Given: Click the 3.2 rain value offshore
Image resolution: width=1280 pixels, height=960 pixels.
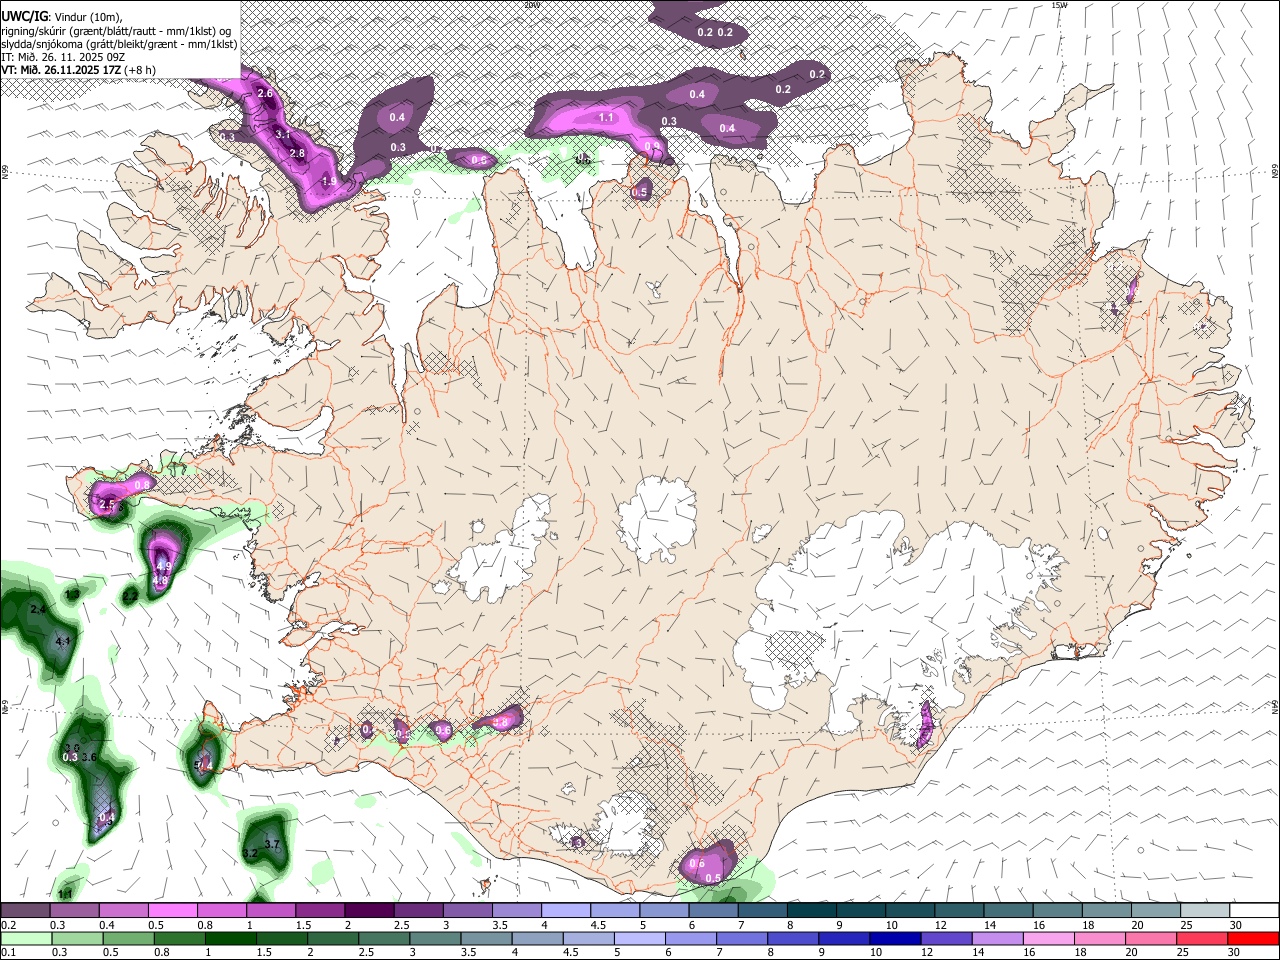Looking at the screenshot, I should (250, 853).
